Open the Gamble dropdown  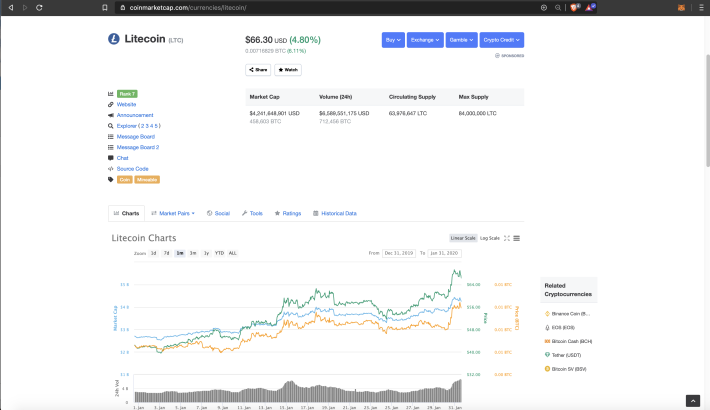pyautogui.click(x=461, y=40)
